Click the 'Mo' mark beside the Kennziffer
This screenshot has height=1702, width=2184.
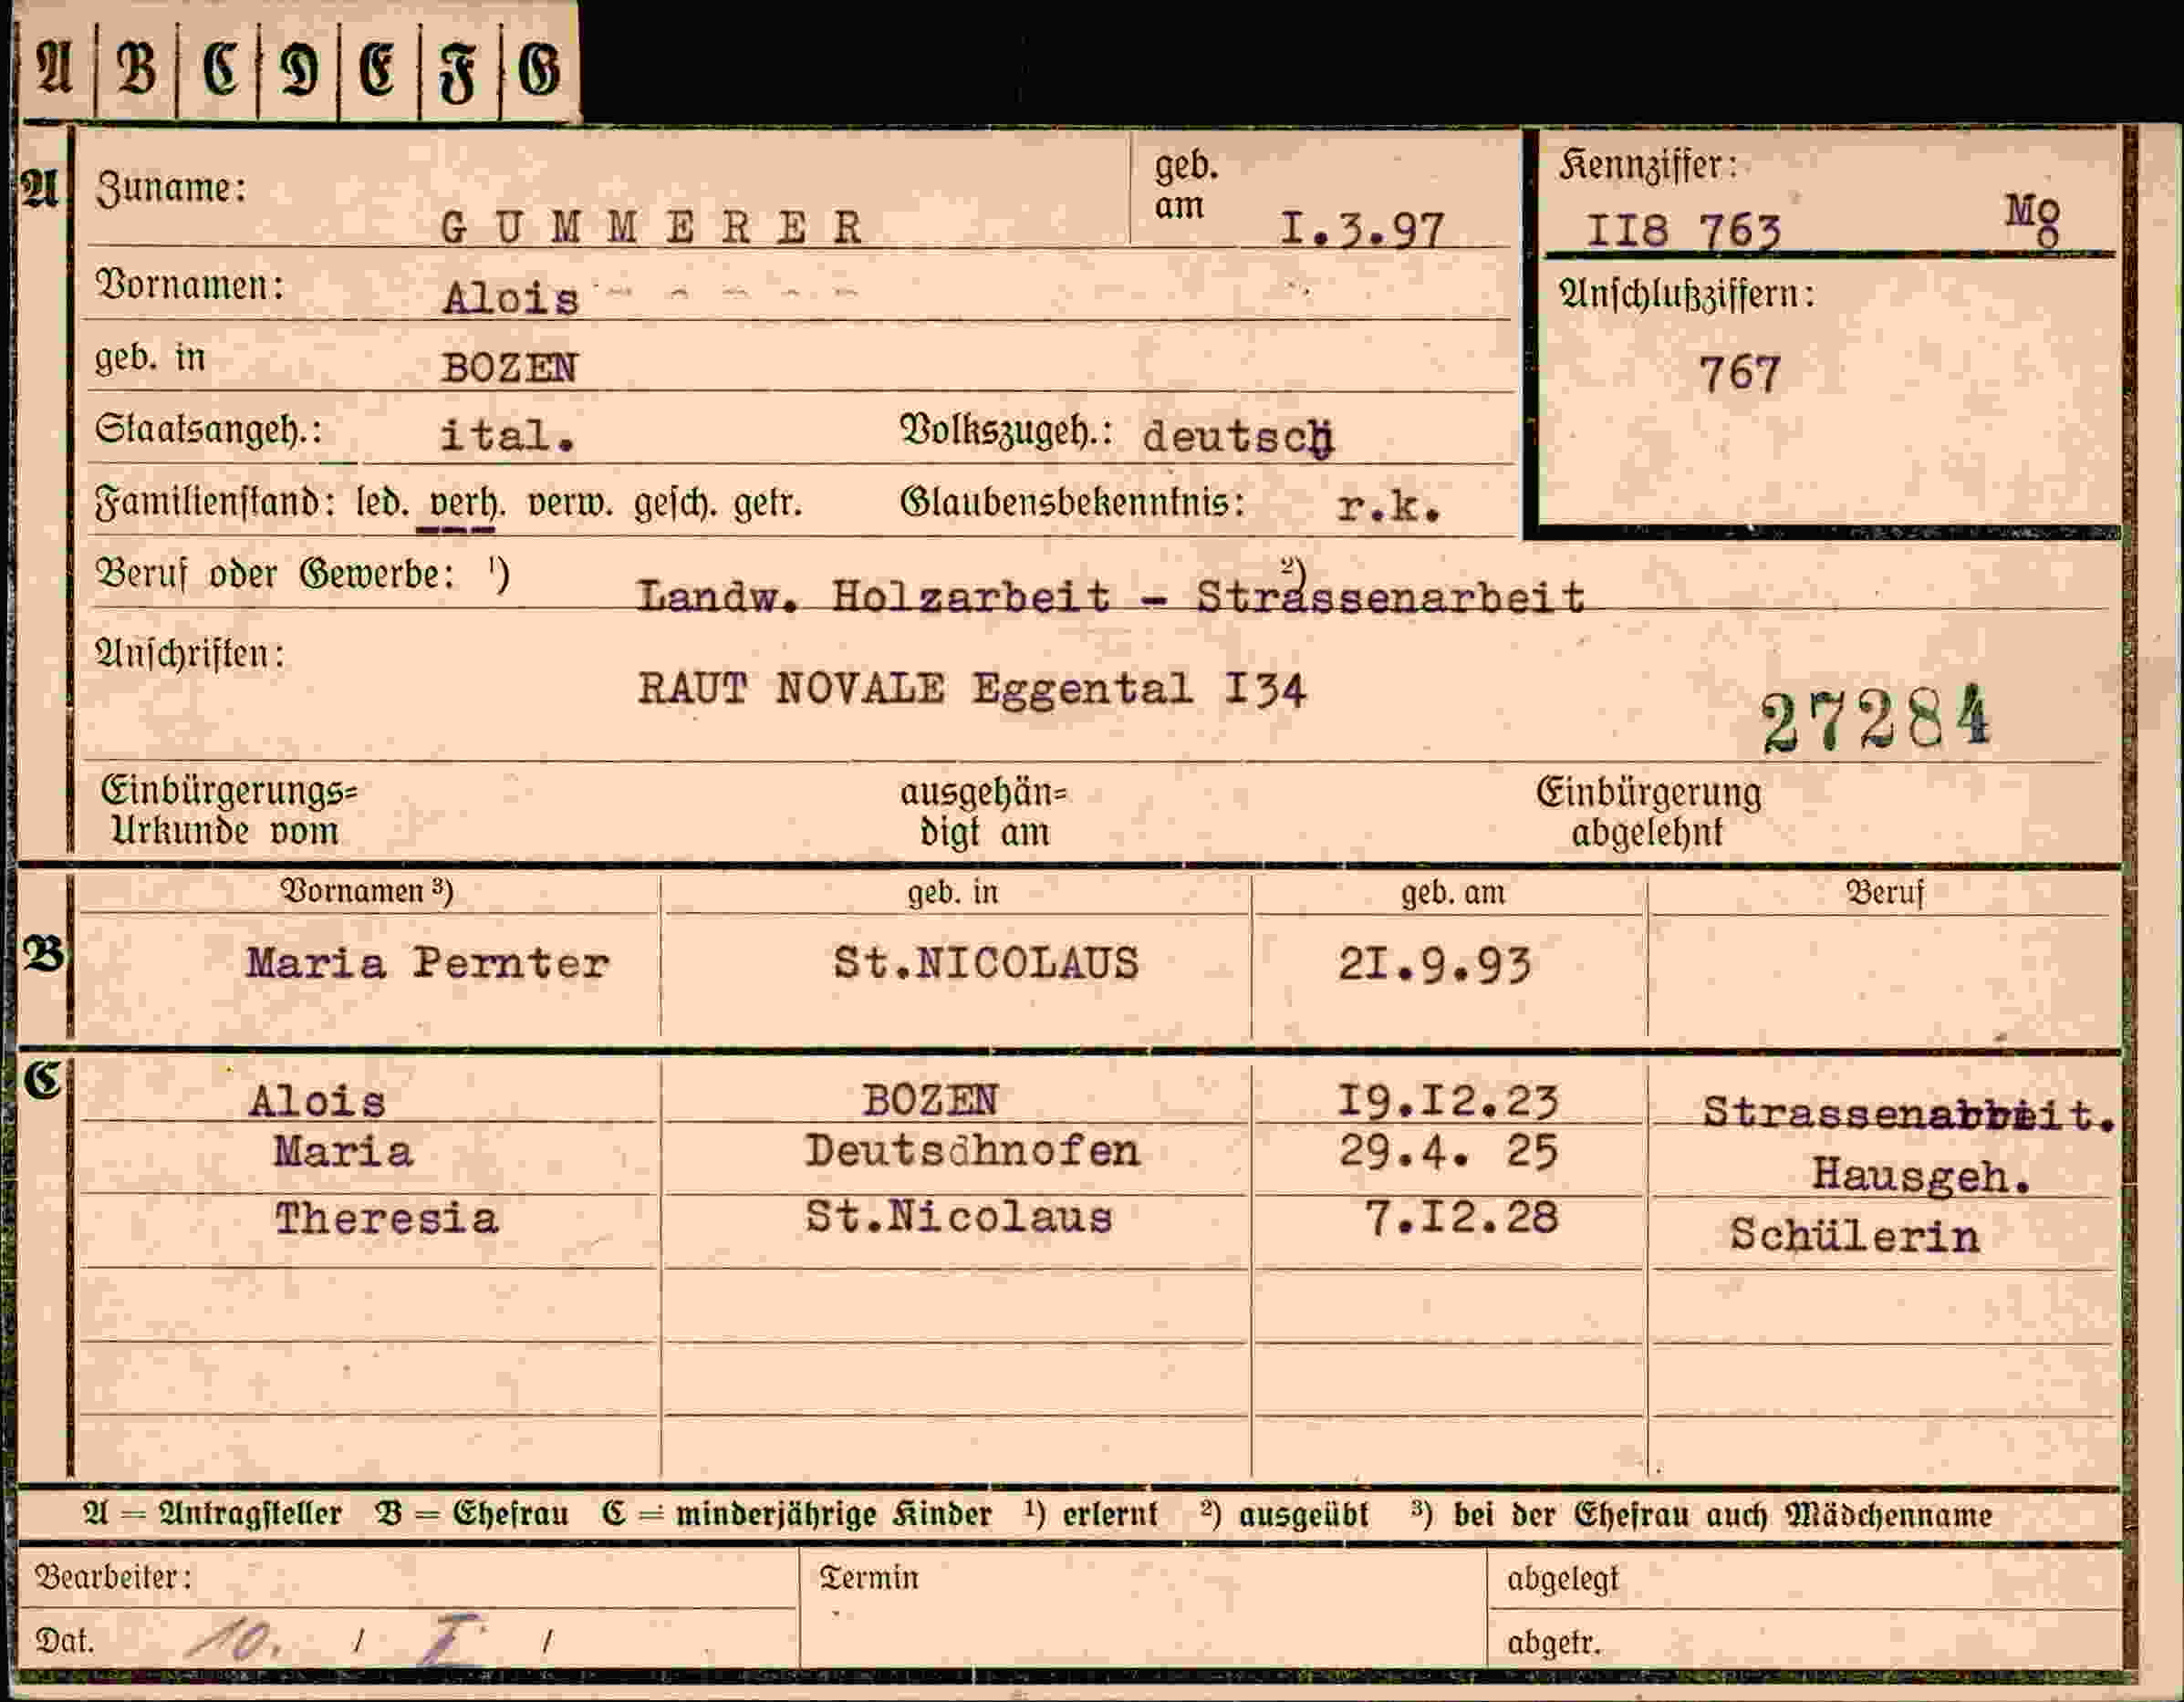2032,219
